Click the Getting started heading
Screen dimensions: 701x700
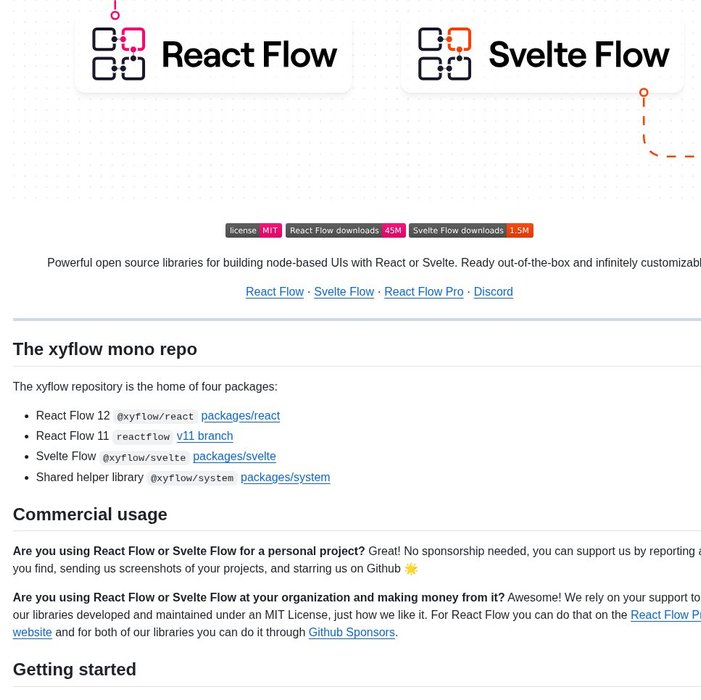(x=75, y=669)
